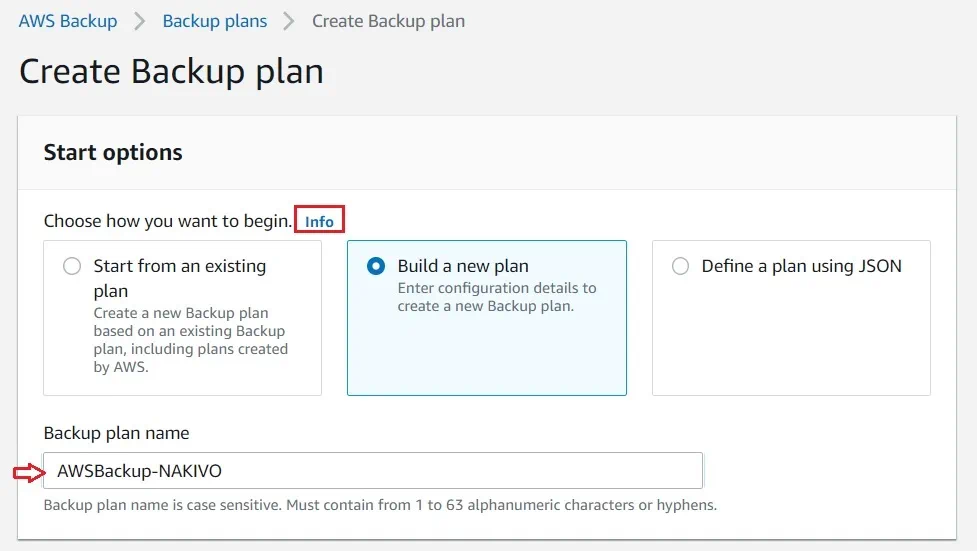Click the Backup plan name input field
This screenshot has height=551, width=977.
(x=372, y=471)
